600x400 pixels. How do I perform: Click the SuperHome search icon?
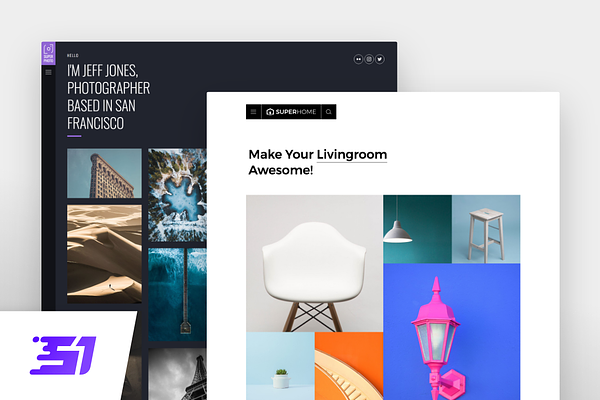click(x=329, y=112)
